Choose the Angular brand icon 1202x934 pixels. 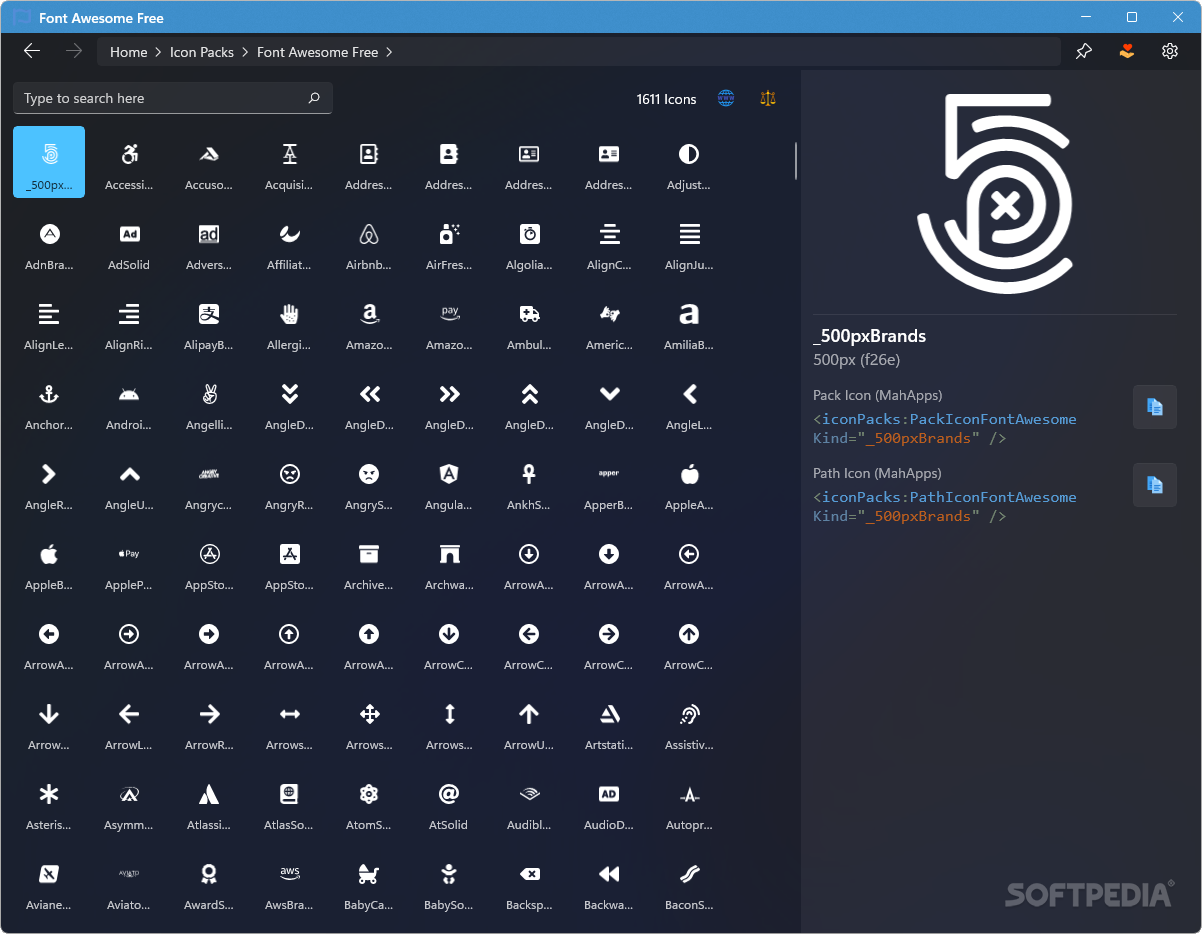[449, 482]
